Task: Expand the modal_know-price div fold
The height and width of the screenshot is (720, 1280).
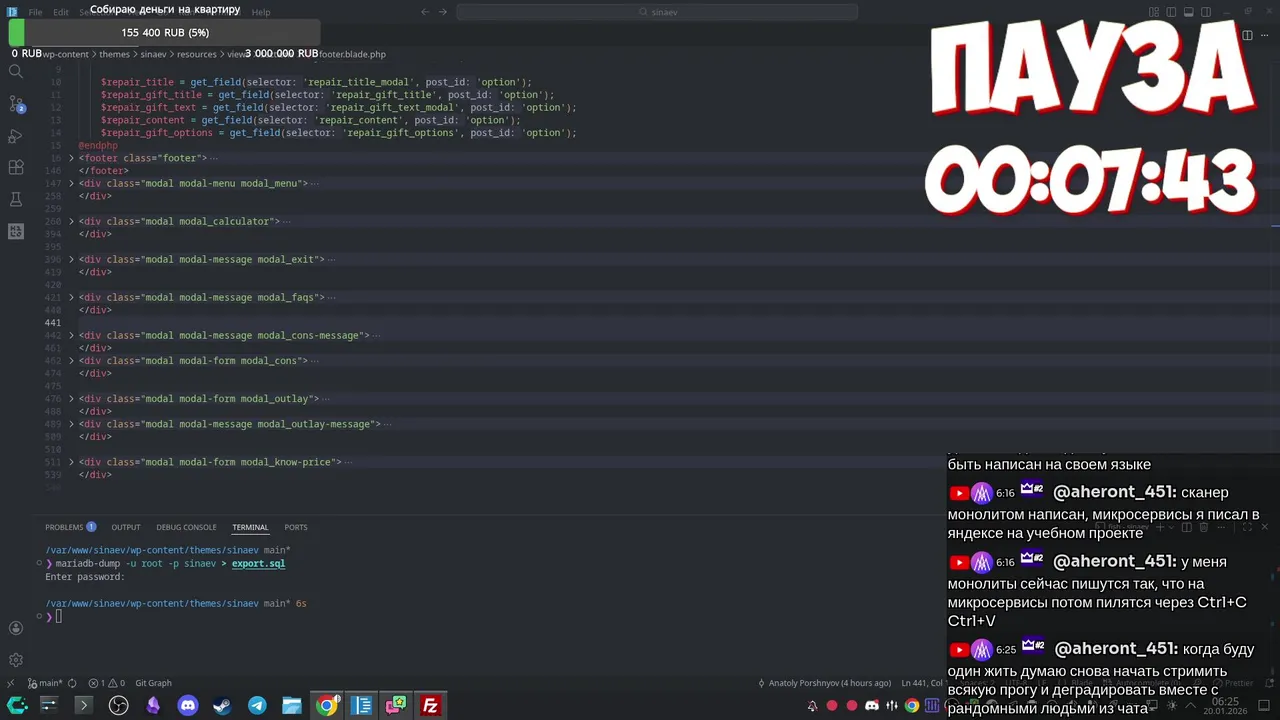Action: 71,462
